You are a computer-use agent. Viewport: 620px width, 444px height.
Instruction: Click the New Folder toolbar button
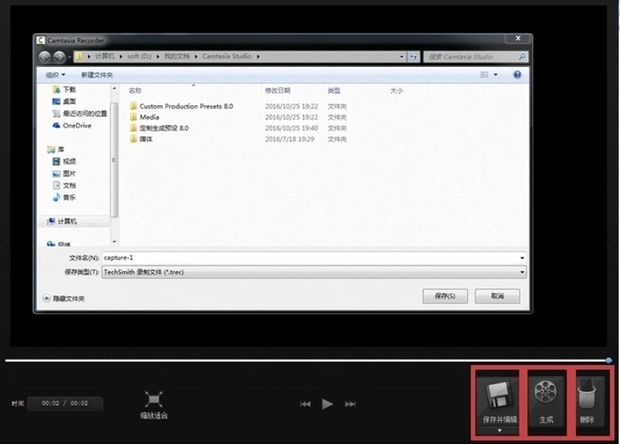pyautogui.click(x=97, y=75)
